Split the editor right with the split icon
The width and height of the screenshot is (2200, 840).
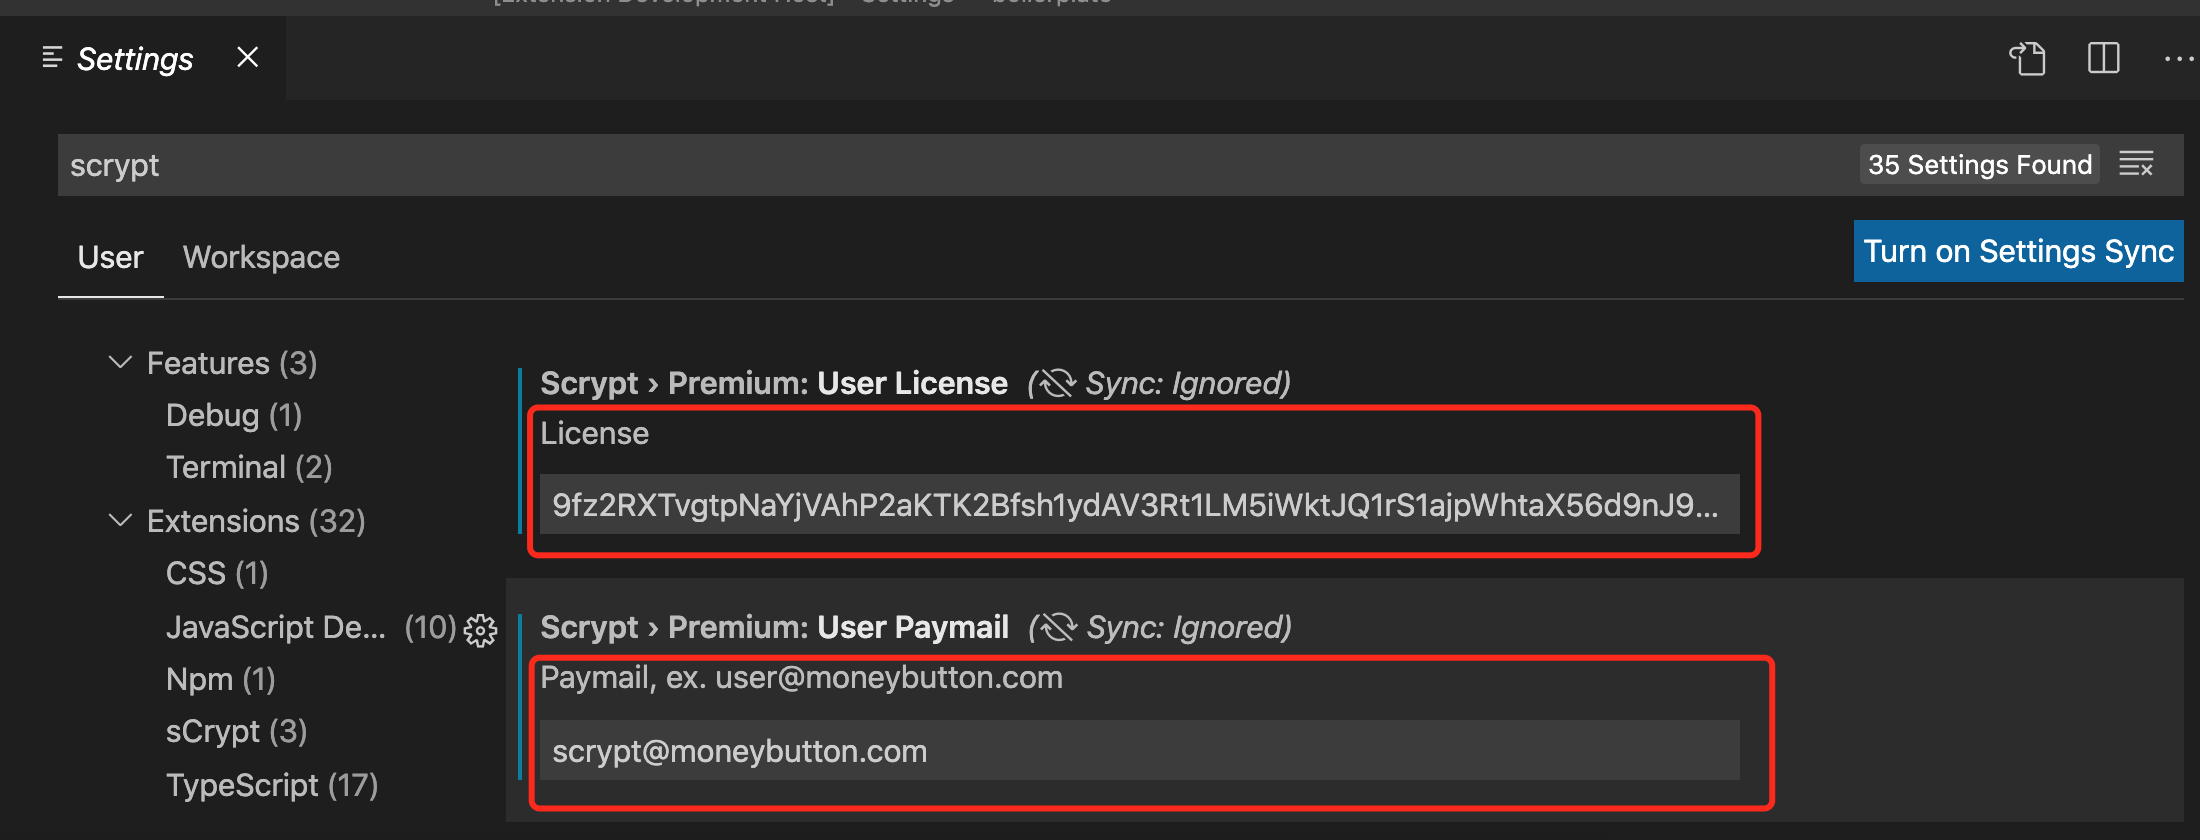2103,58
